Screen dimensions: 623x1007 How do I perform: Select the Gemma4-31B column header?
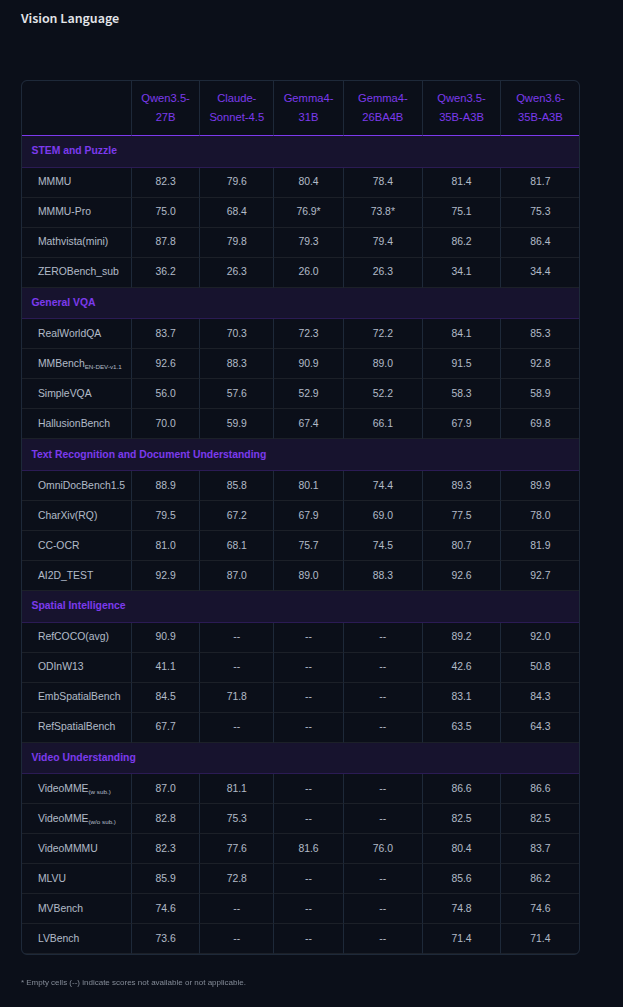coord(308,108)
